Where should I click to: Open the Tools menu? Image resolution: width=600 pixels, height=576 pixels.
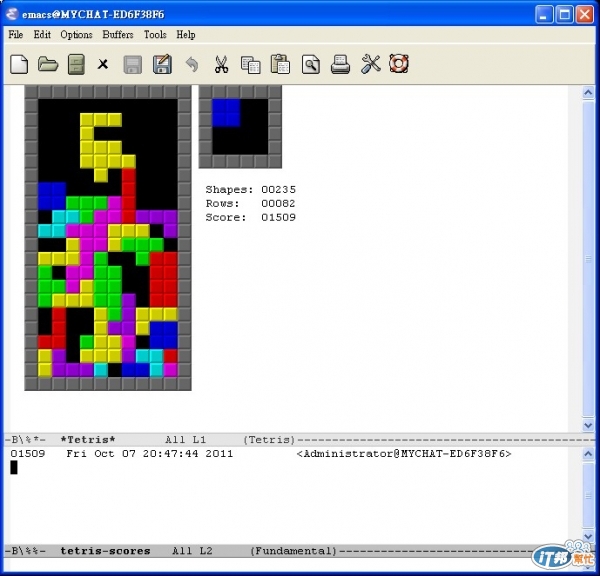(x=155, y=35)
